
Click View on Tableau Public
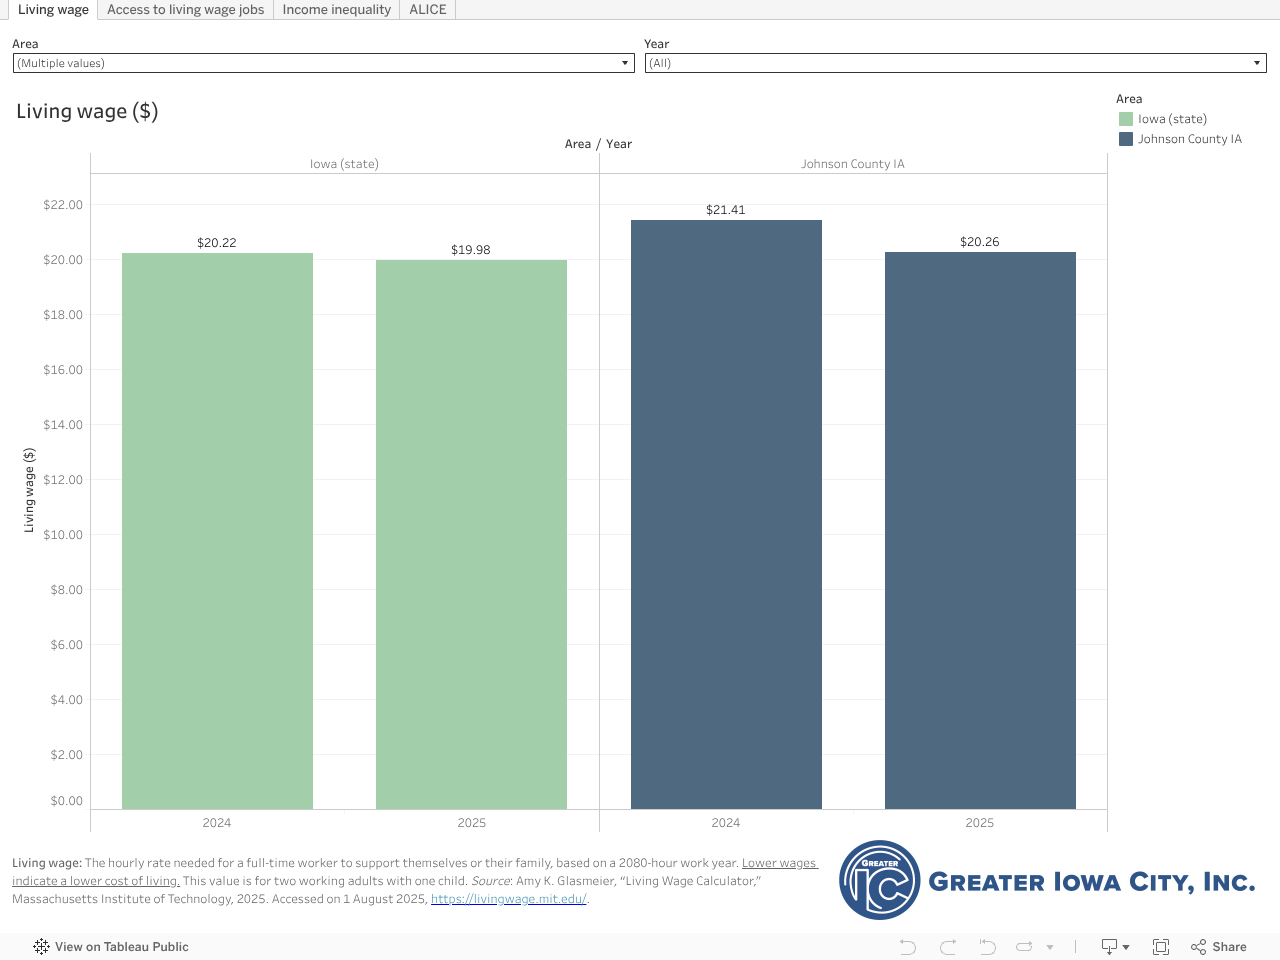(x=121, y=947)
